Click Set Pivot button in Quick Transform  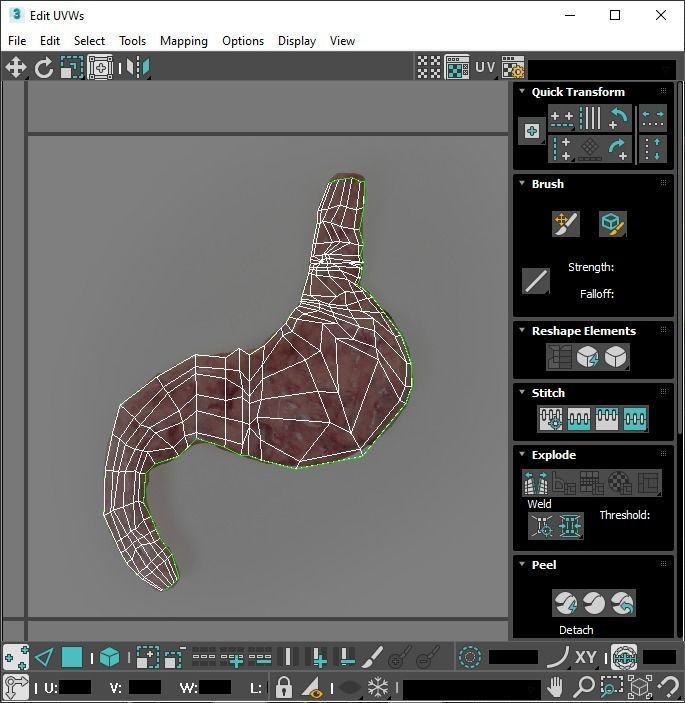[532, 131]
